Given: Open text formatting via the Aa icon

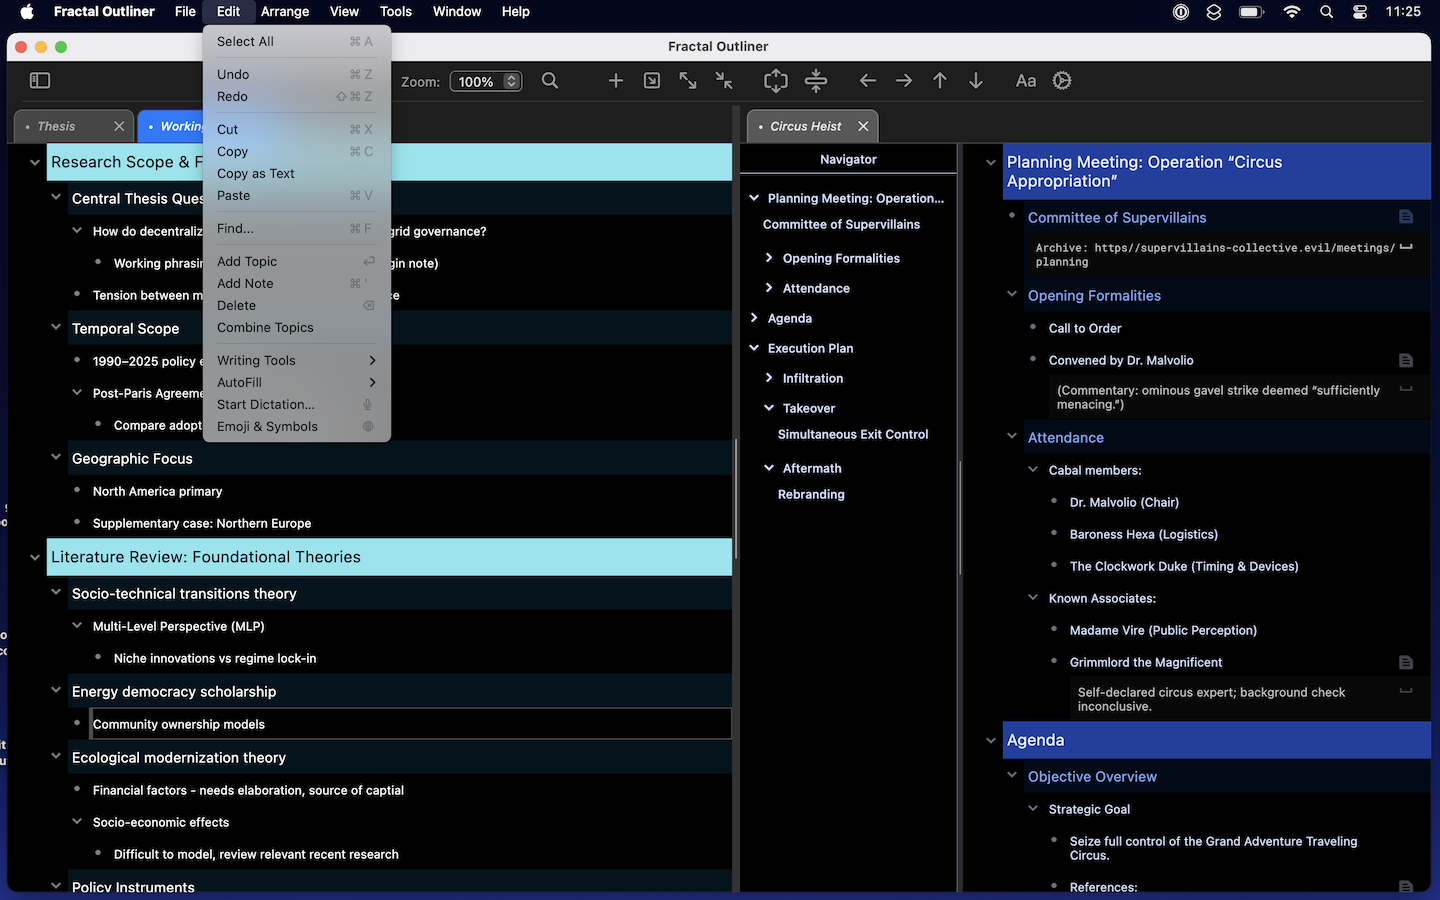Looking at the screenshot, I should [1025, 80].
